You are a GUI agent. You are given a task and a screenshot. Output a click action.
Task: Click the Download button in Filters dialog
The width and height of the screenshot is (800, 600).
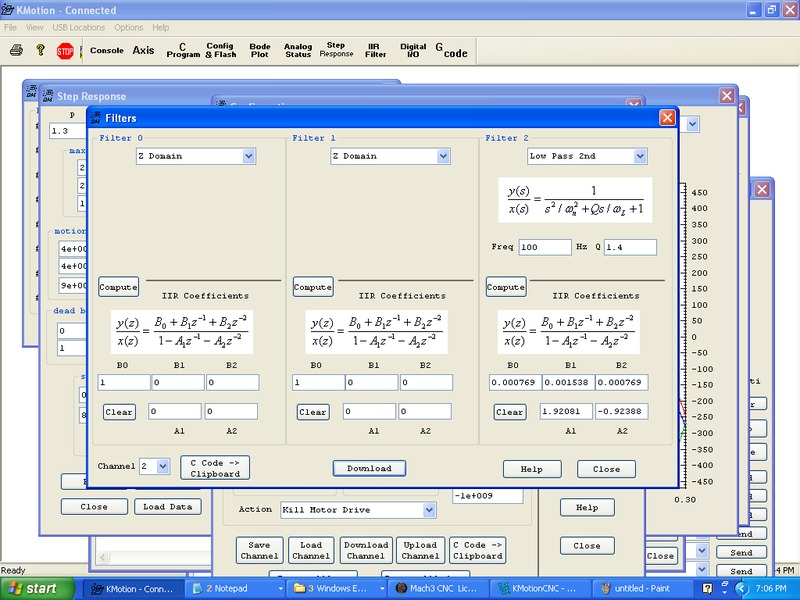pyautogui.click(x=369, y=468)
